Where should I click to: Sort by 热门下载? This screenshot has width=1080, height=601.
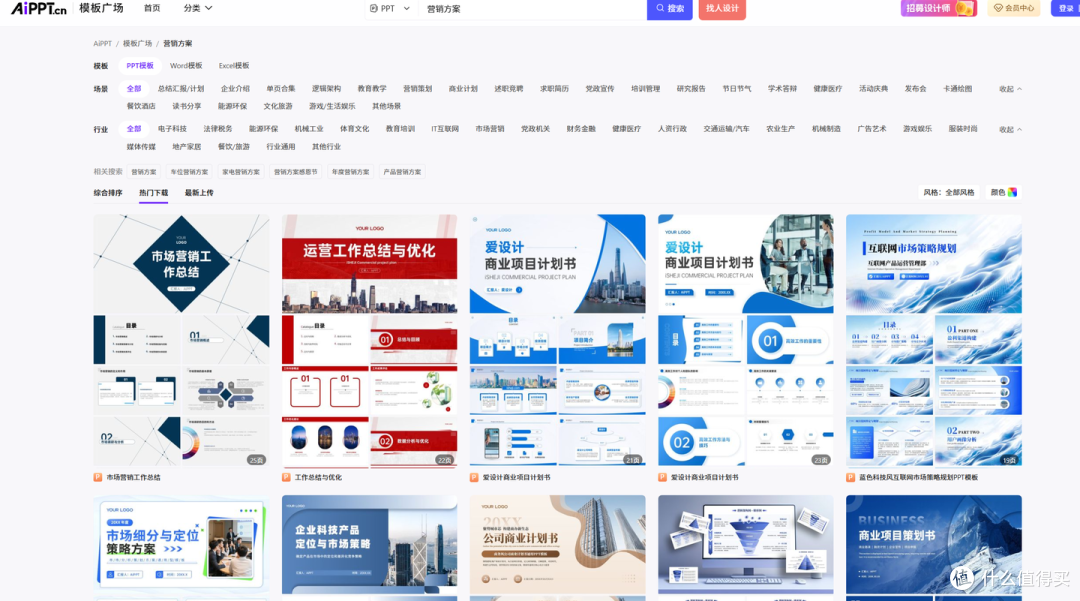(x=154, y=193)
